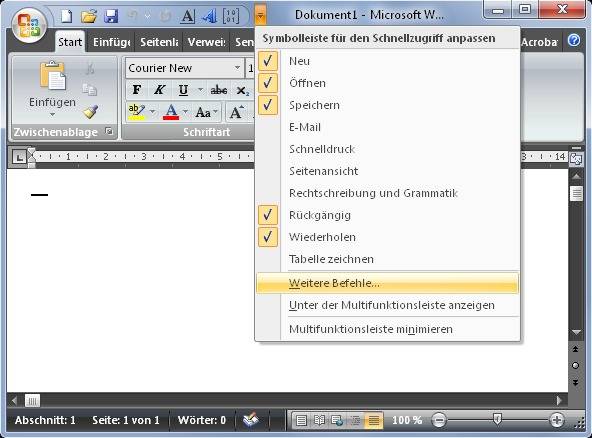The height and width of the screenshot is (438, 592).
Task: Apply underline with the U button
Action: 183,90
